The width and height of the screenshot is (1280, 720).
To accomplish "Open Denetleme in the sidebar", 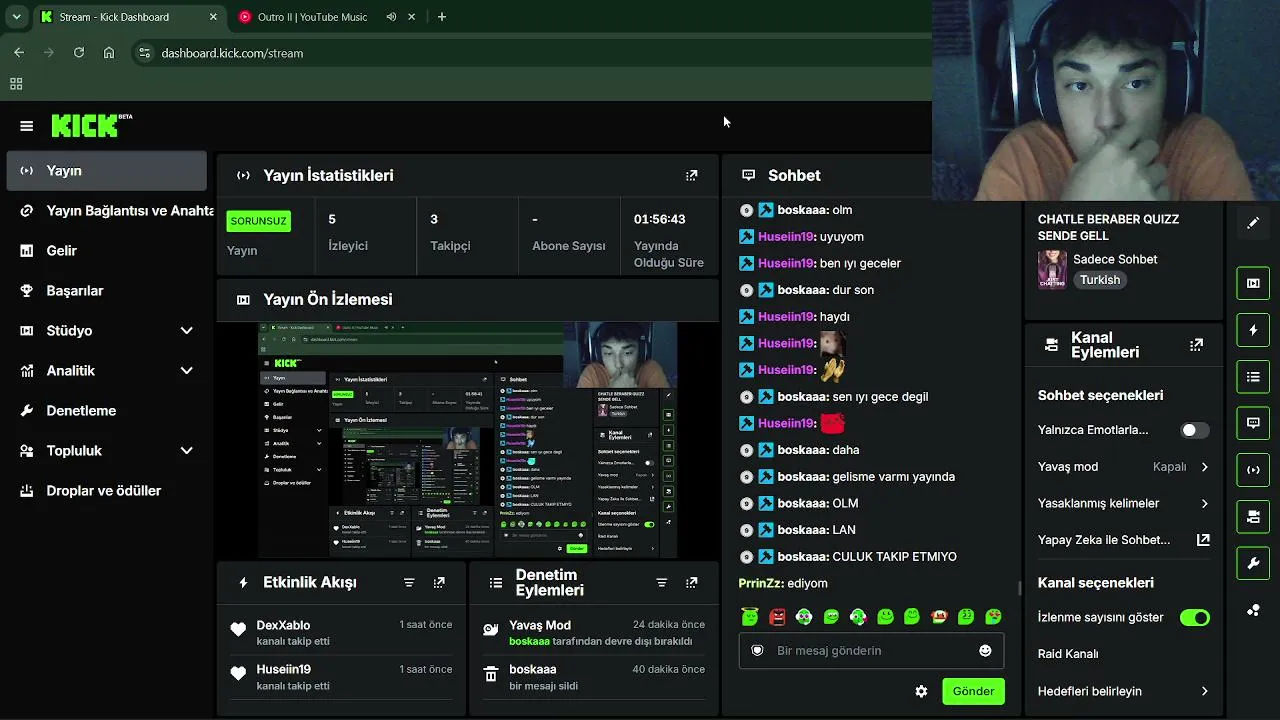I will click(106, 410).
